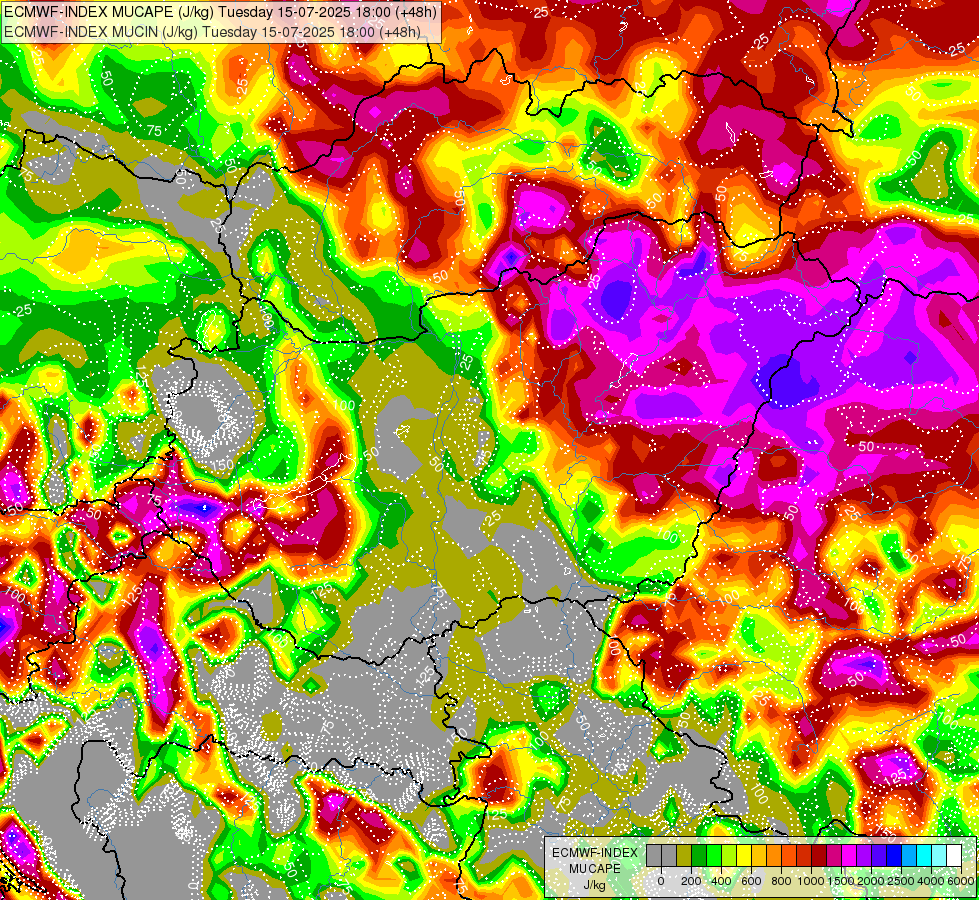The width and height of the screenshot is (979, 900).
Task: Click the legend scale value 400
Action: pos(721,881)
